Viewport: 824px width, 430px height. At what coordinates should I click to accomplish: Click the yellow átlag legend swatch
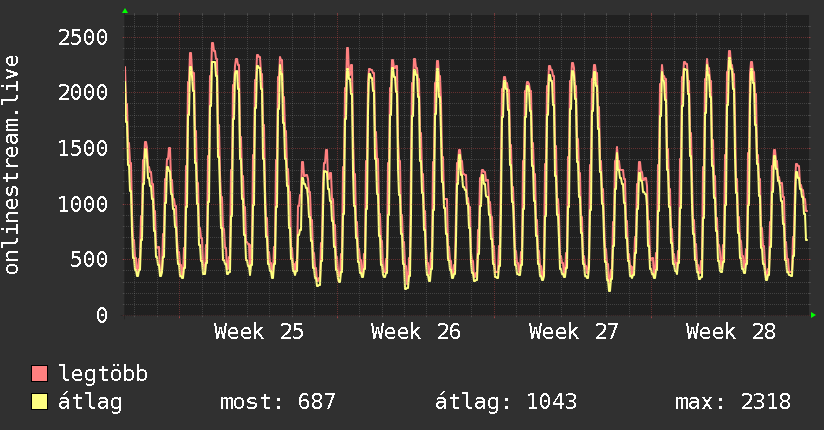coord(39,402)
